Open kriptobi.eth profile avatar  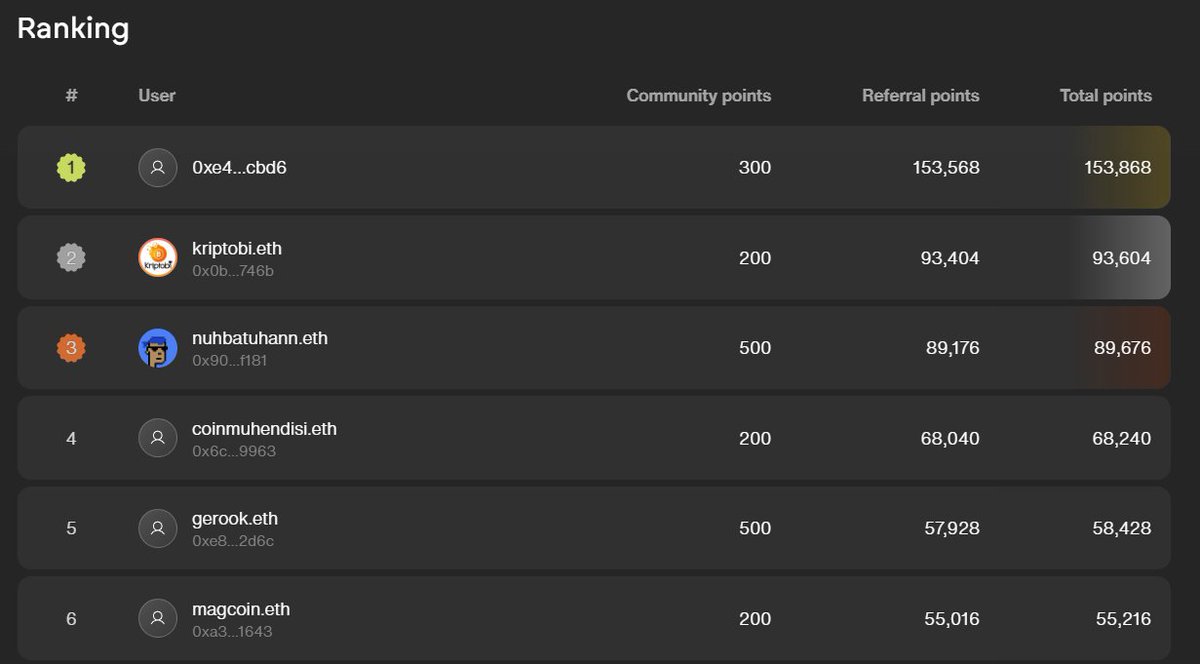click(x=157, y=258)
